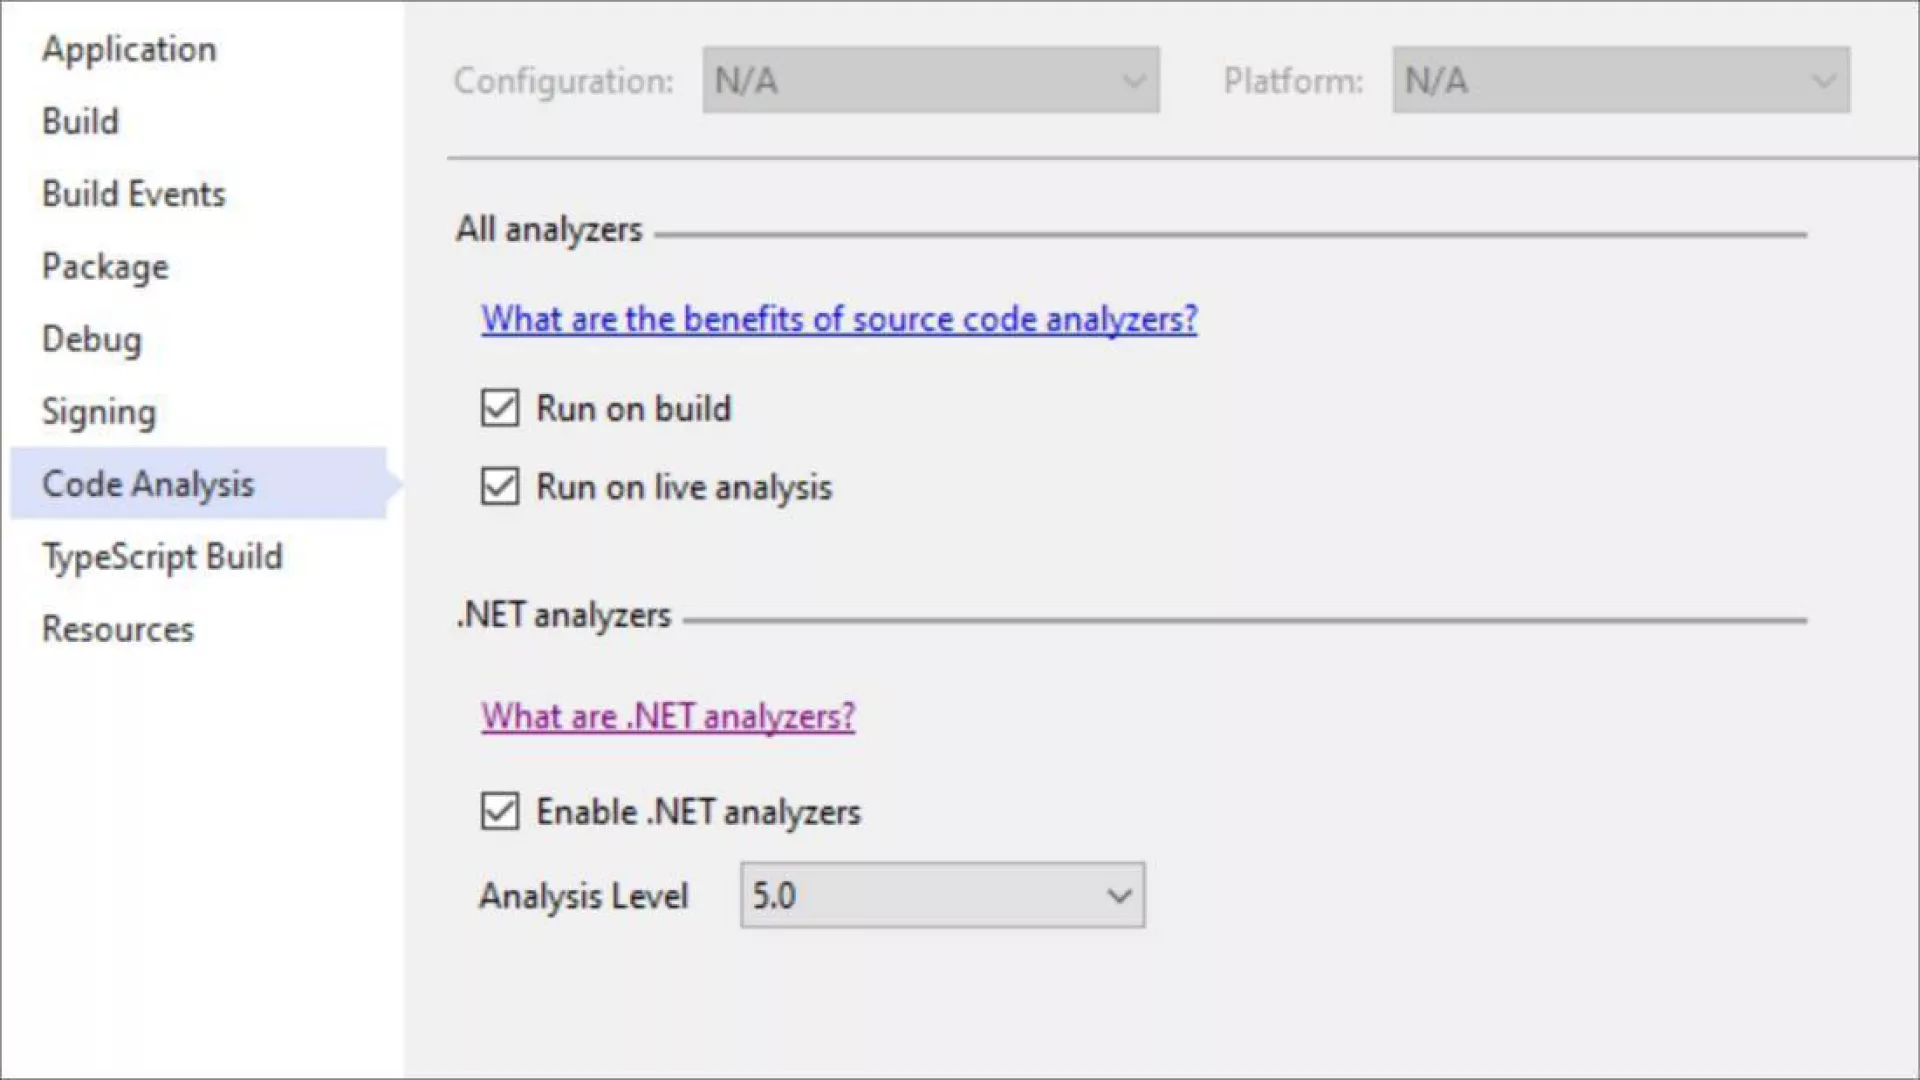Switch to the Signing tab
The height and width of the screenshot is (1080, 1920).
tap(98, 412)
